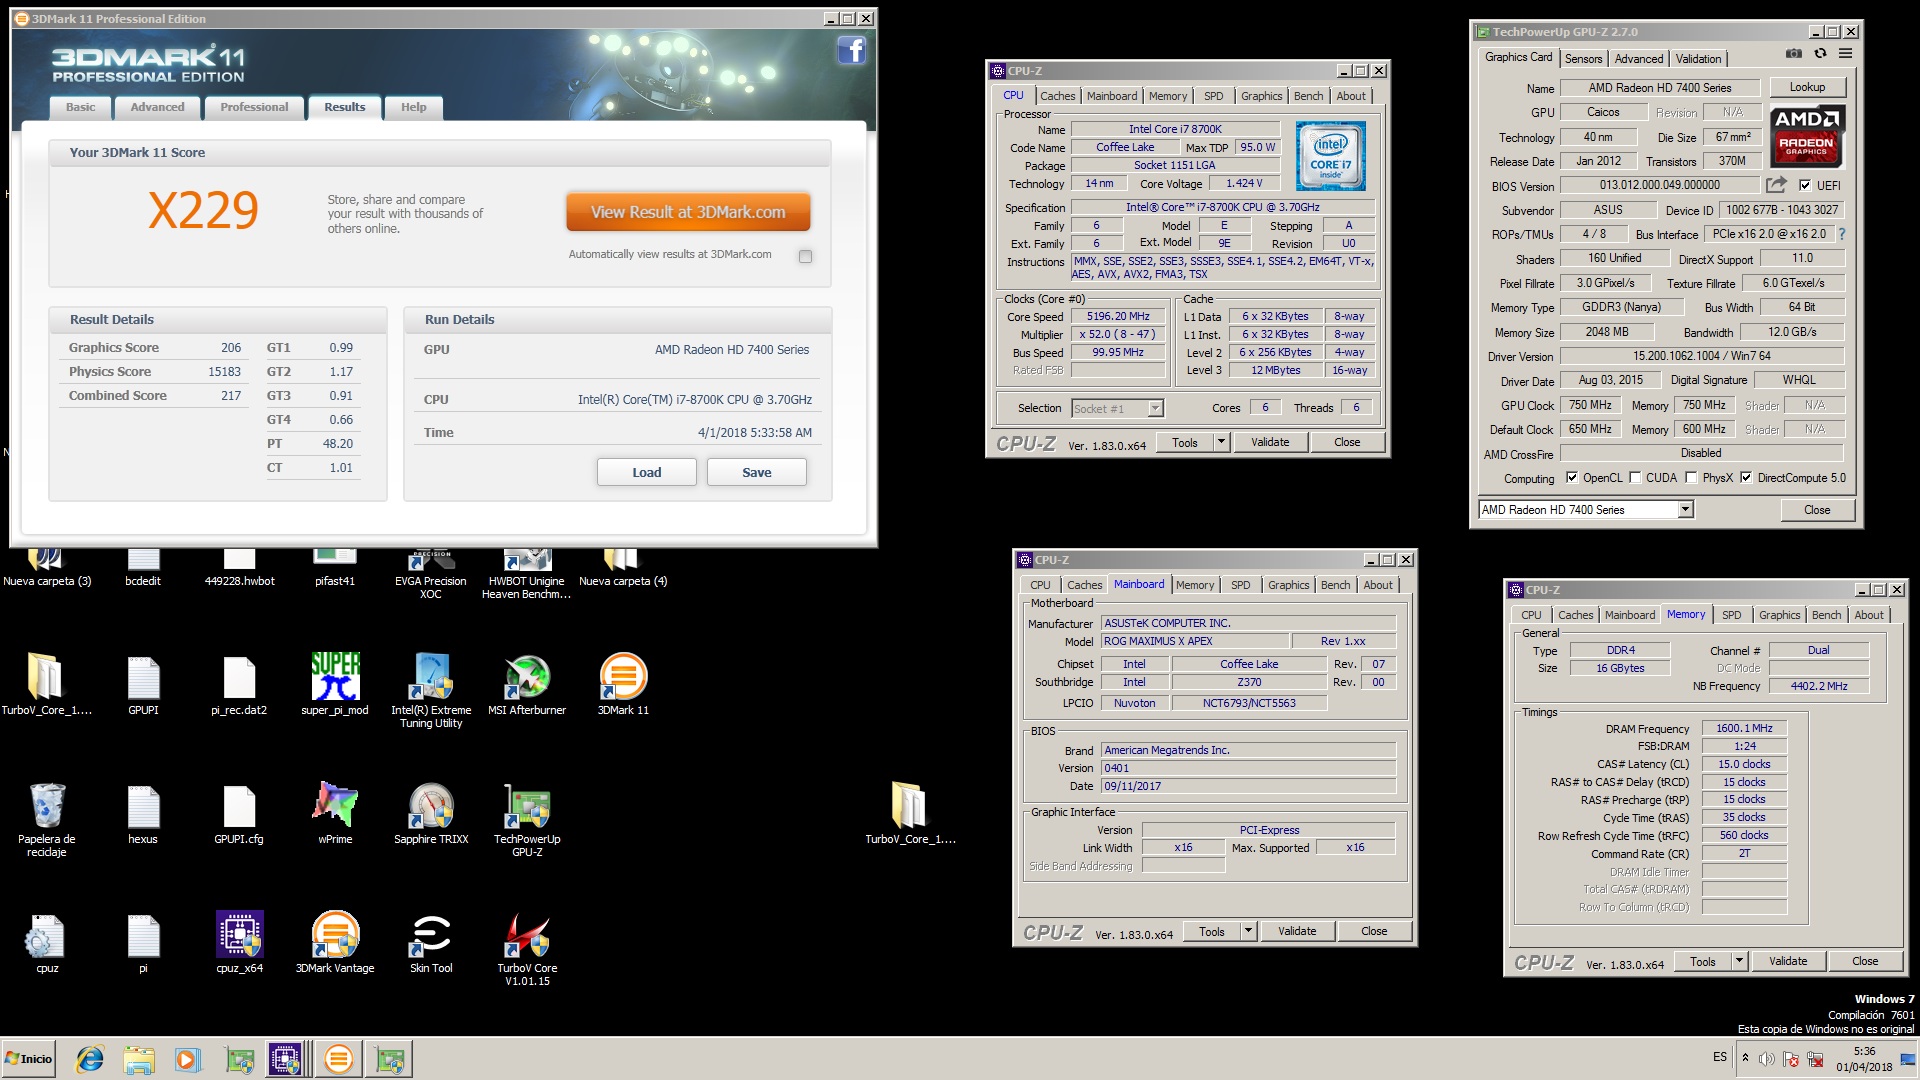This screenshot has width=1920, height=1080.
Task: Expand Tools dropdown arrow in CPU tab window
Action: (1221, 442)
